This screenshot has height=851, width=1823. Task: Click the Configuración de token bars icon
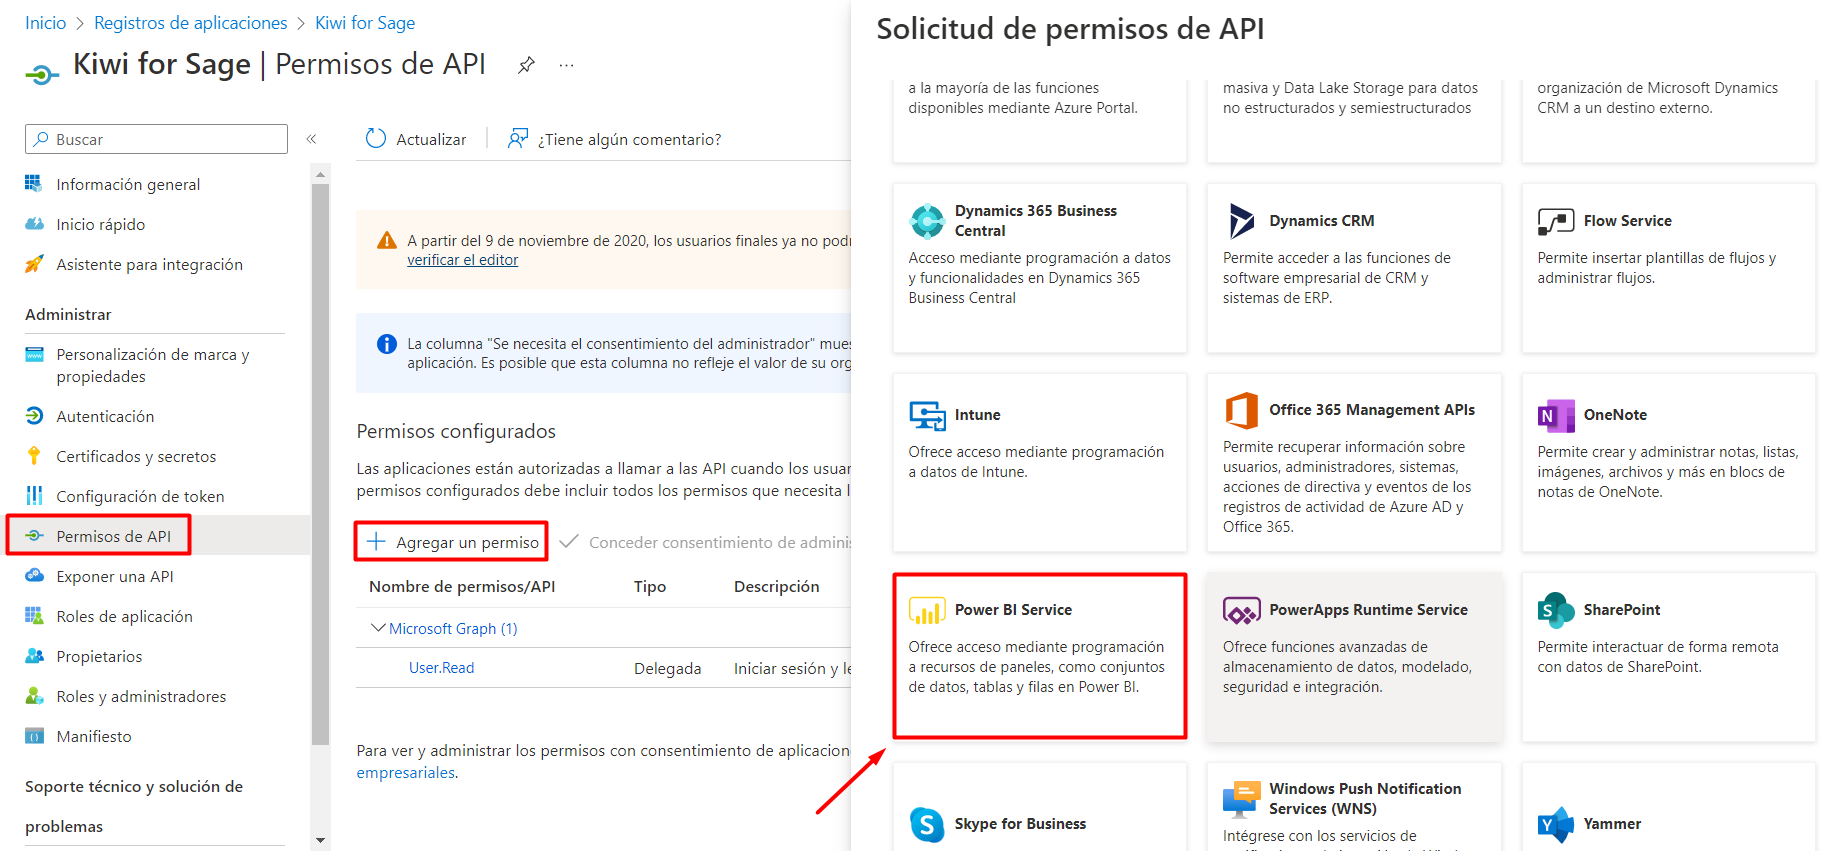pos(34,496)
